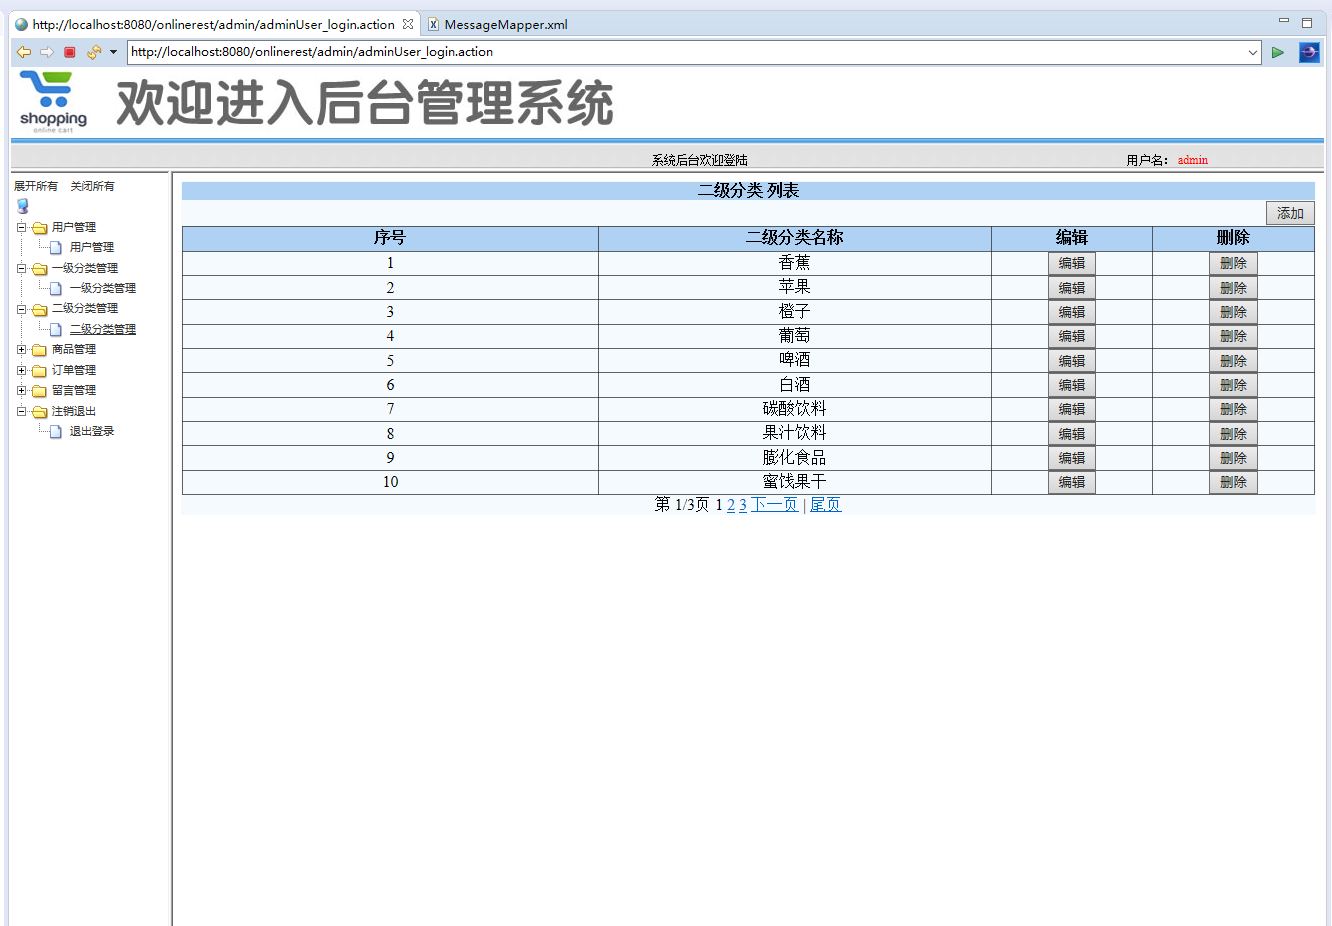The image size is (1332, 926).
Task: Open page 2 via pagination link
Action: pos(731,505)
